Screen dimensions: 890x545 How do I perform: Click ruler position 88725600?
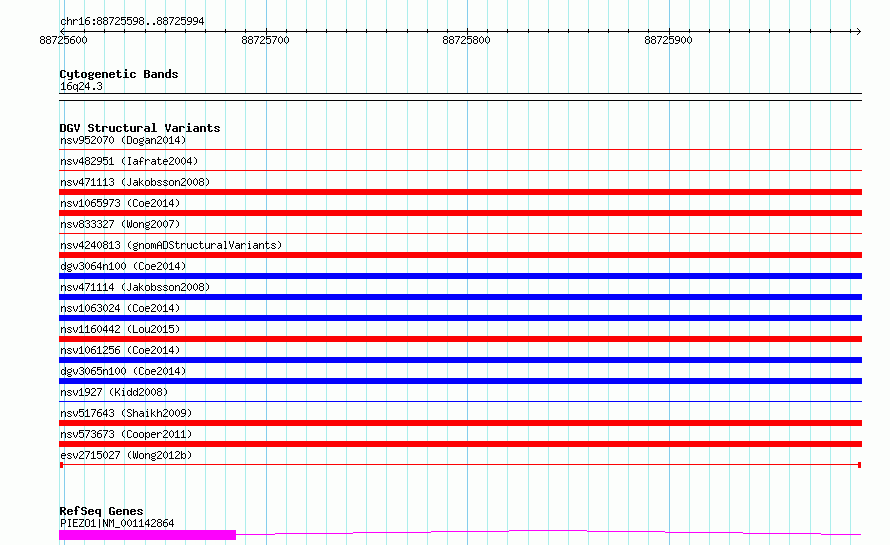click(64, 40)
